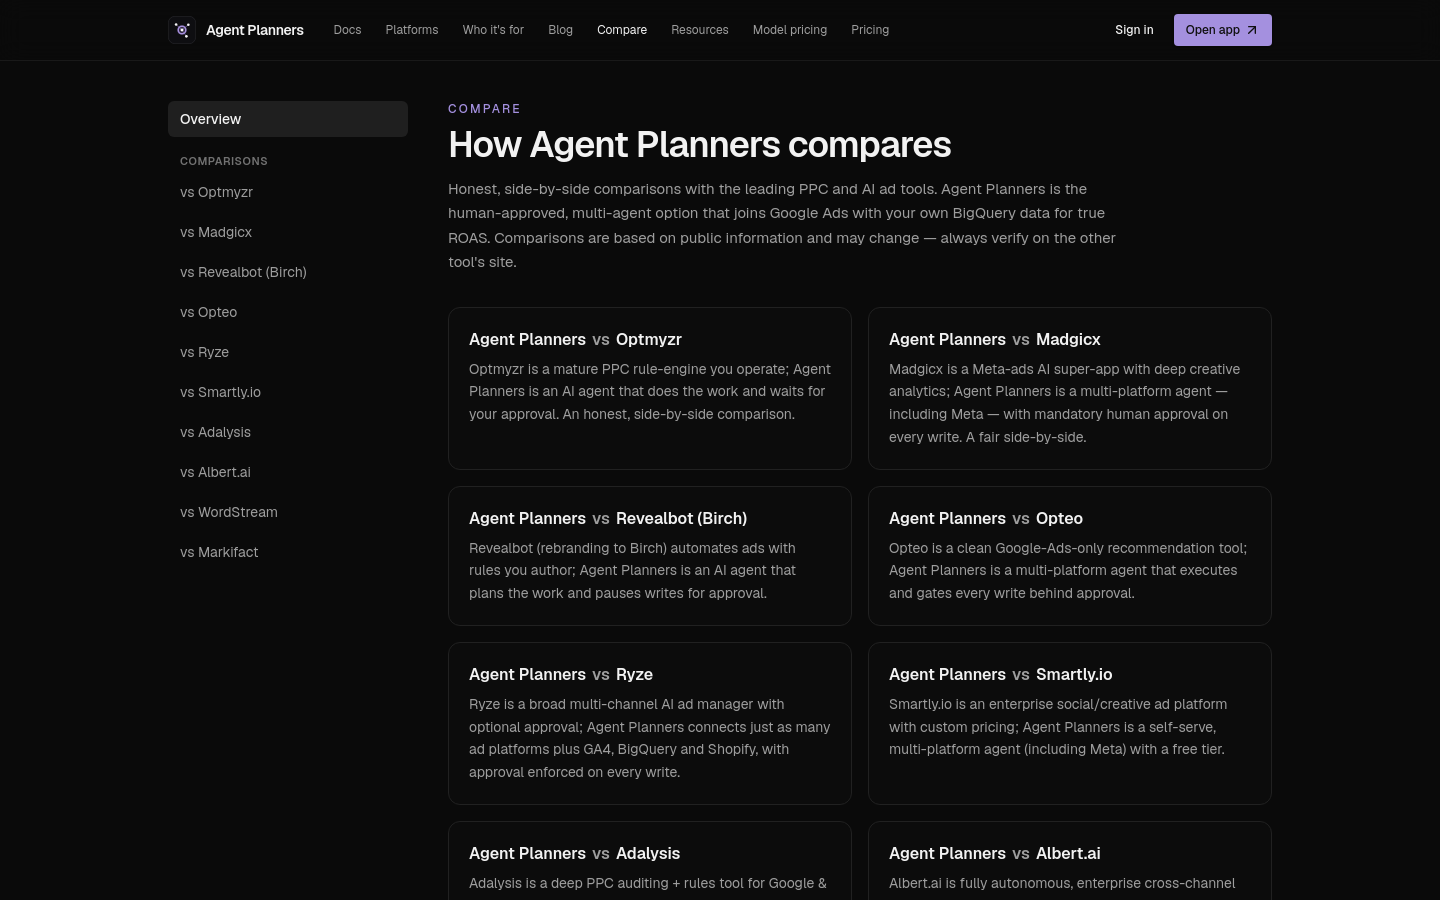
Task: Open the Resources nav menu
Action: point(700,30)
